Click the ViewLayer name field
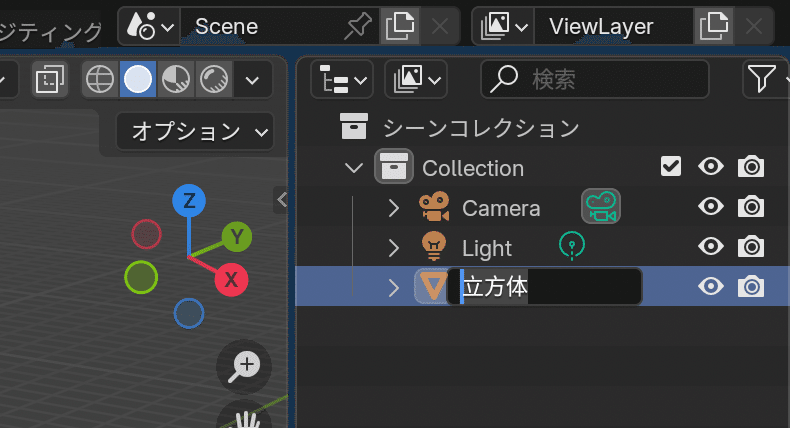This screenshot has height=428, width=790. pyautogui.click(x=614, y=26)
